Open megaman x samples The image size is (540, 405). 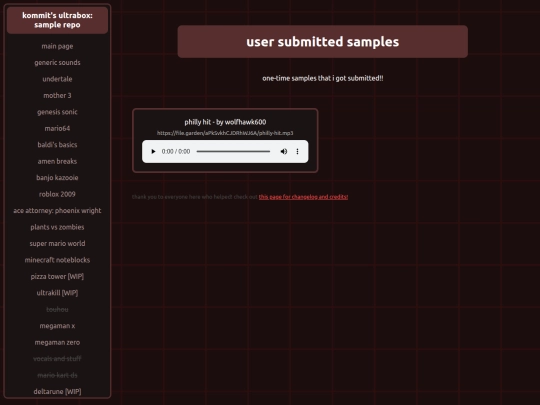click(x=57, y=326)
